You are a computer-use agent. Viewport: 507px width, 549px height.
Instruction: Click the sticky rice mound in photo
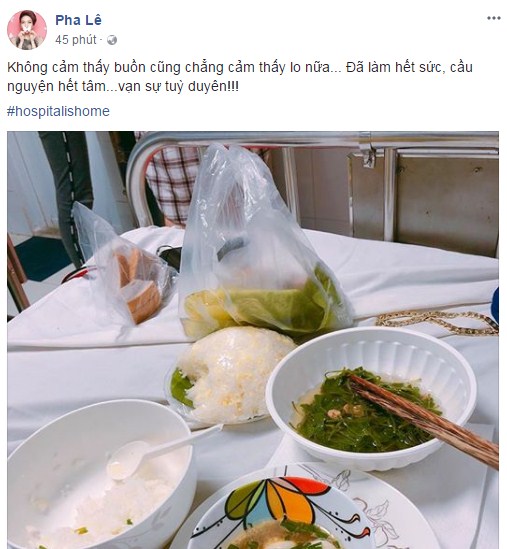point(231,373)
